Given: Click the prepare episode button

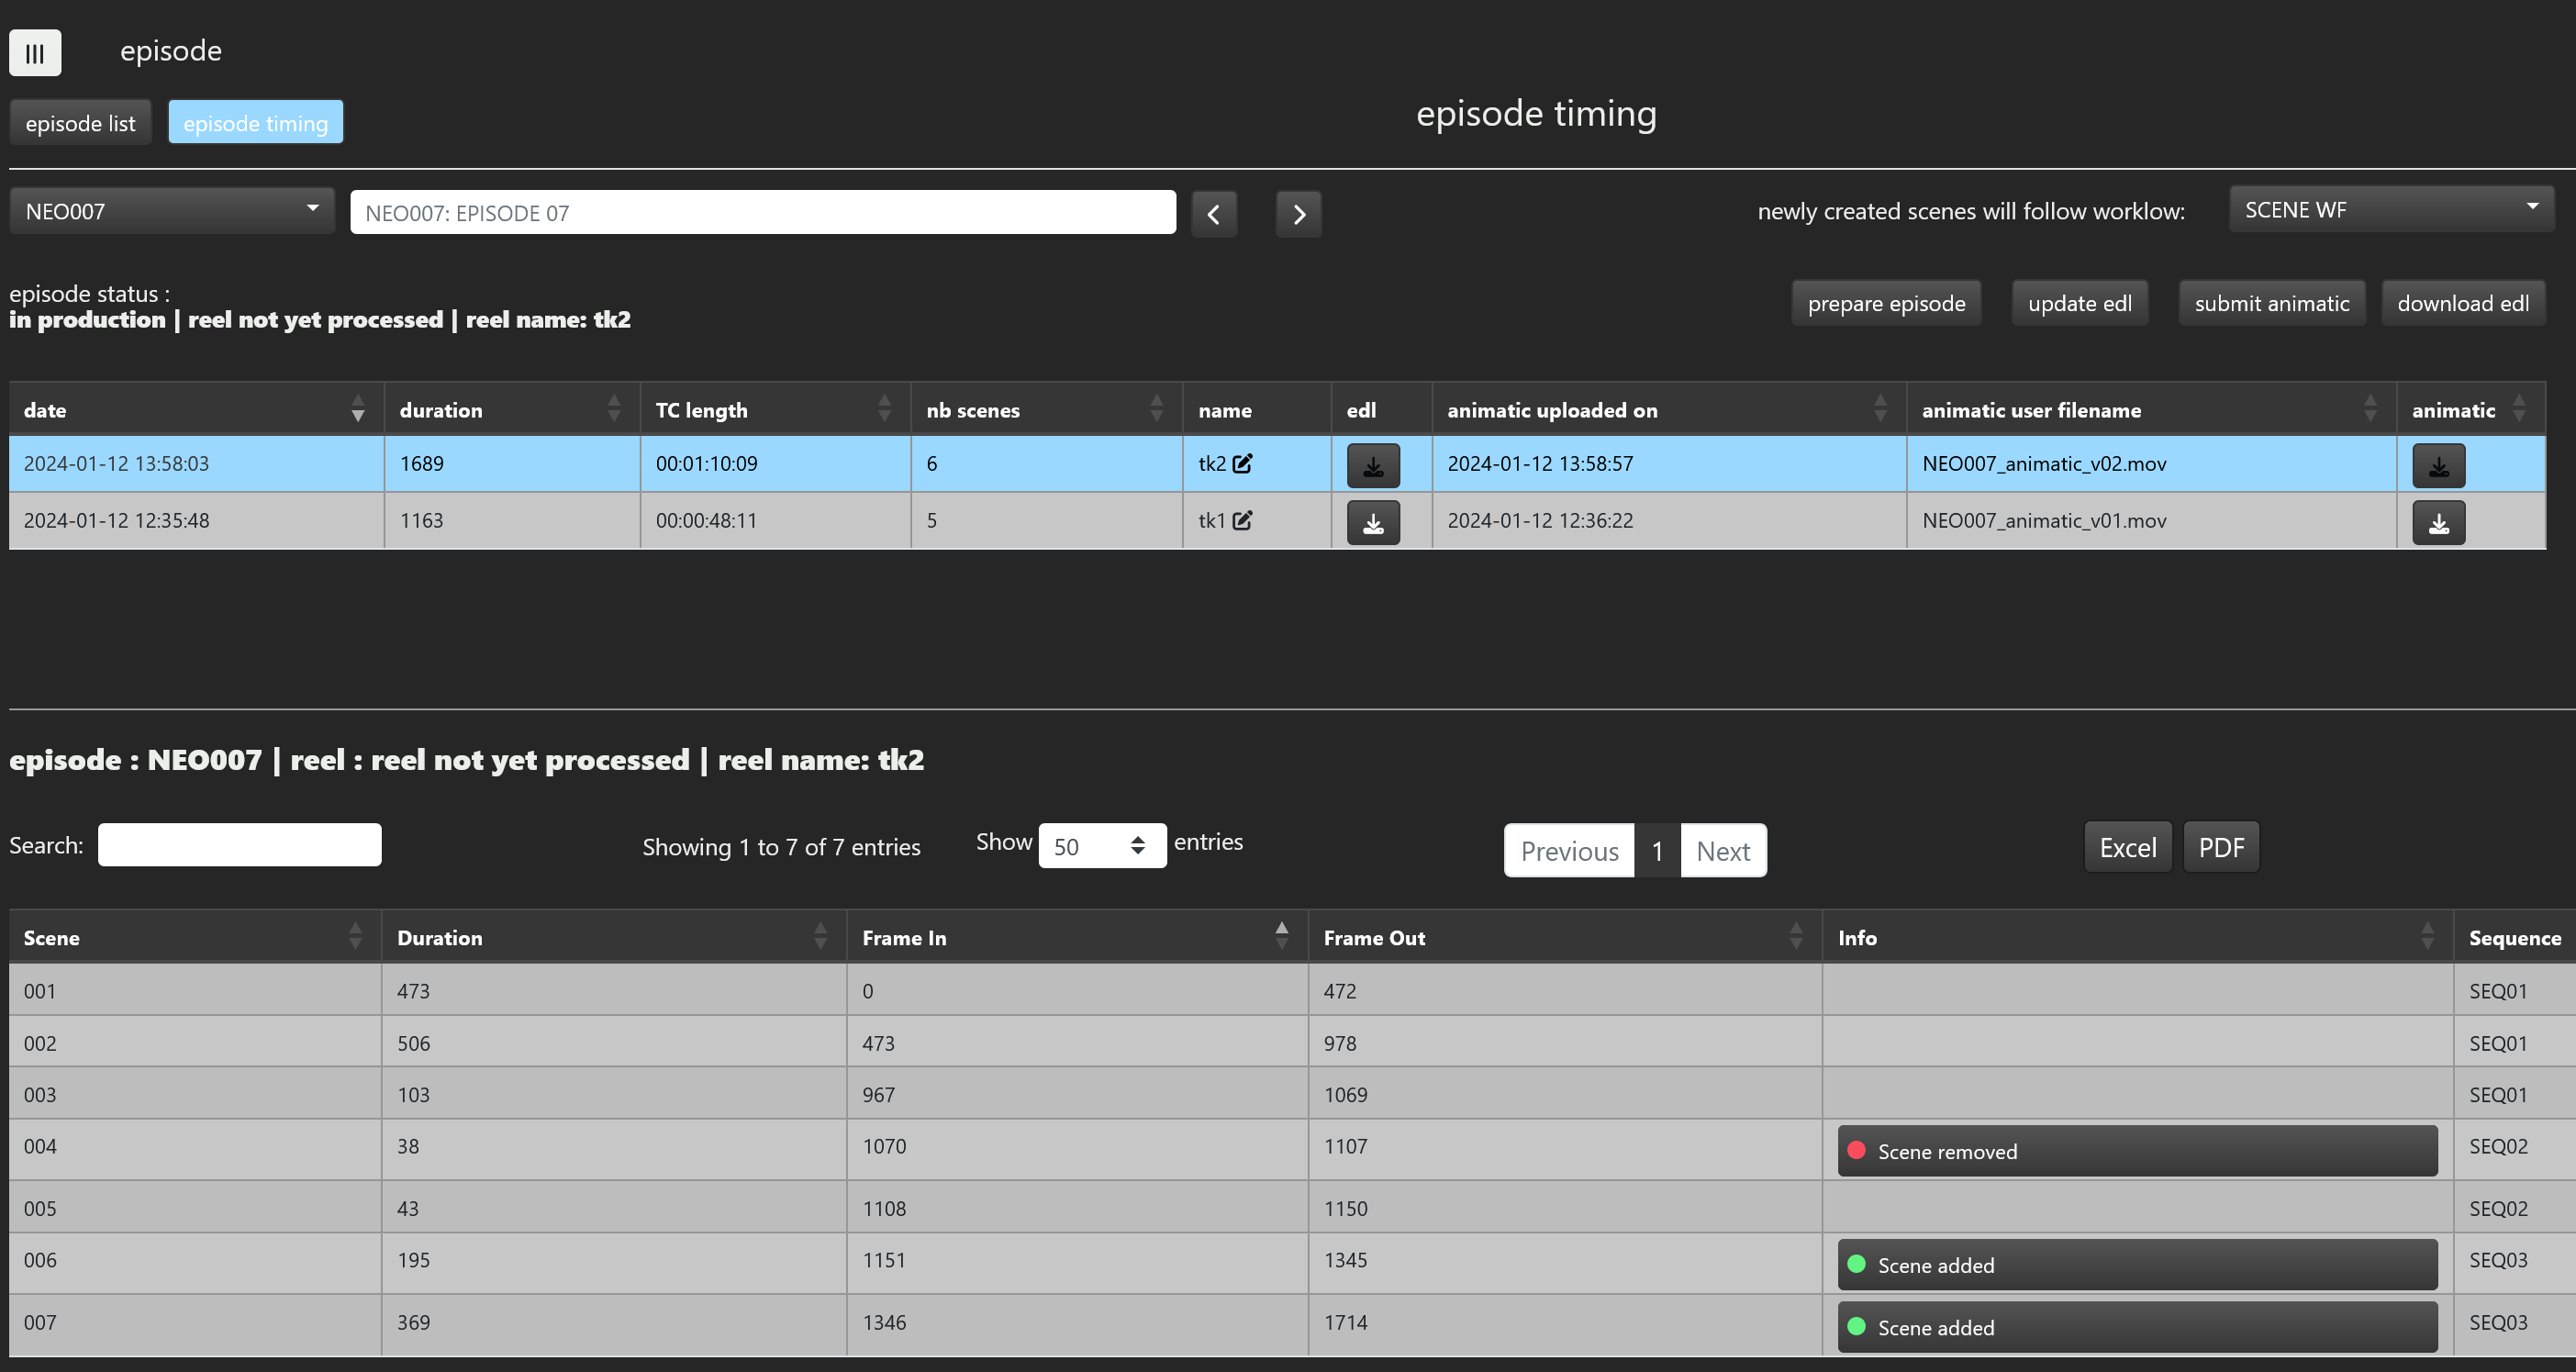Looking at the screenshot, I should point(1885,303).
